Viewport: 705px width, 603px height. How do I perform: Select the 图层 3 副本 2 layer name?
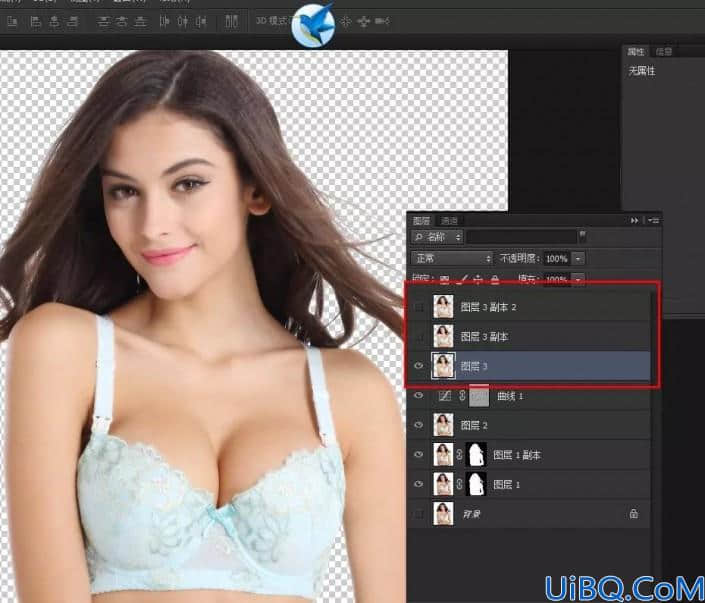click(488, 307)
